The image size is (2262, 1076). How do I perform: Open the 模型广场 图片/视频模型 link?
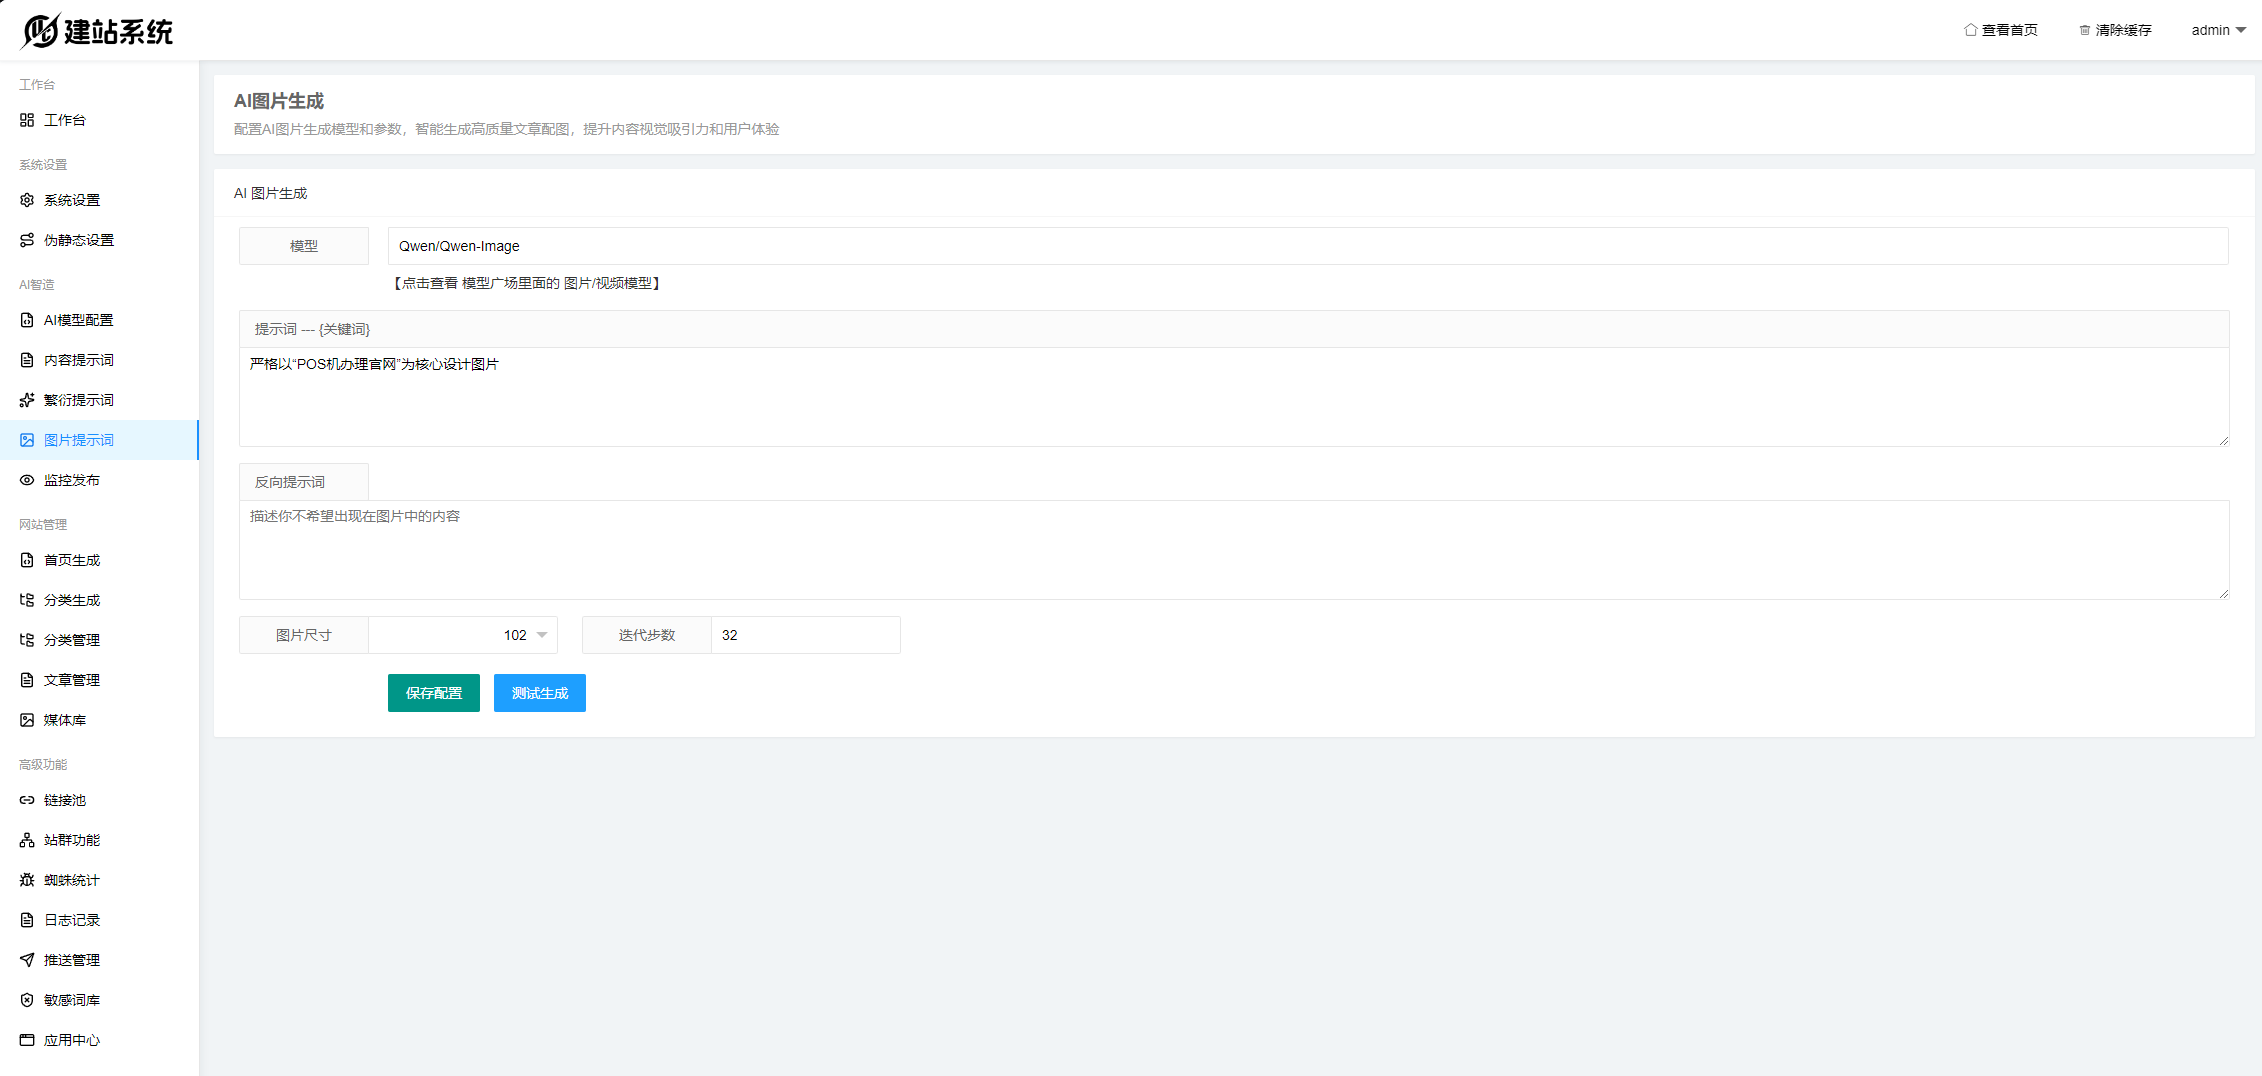pos(527,283)
